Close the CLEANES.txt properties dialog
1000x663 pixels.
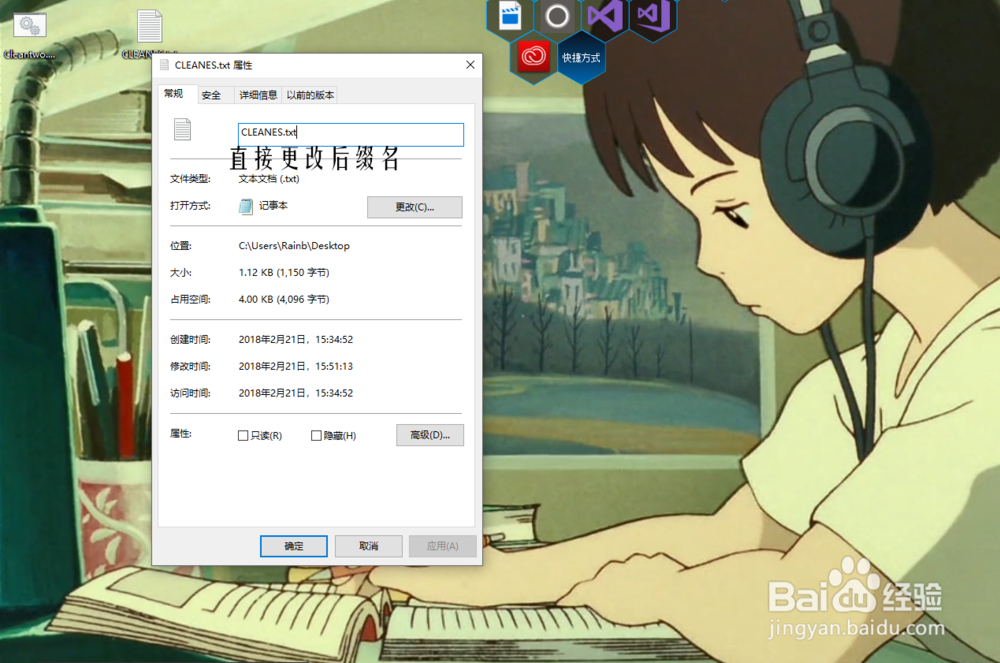point(470,65)
